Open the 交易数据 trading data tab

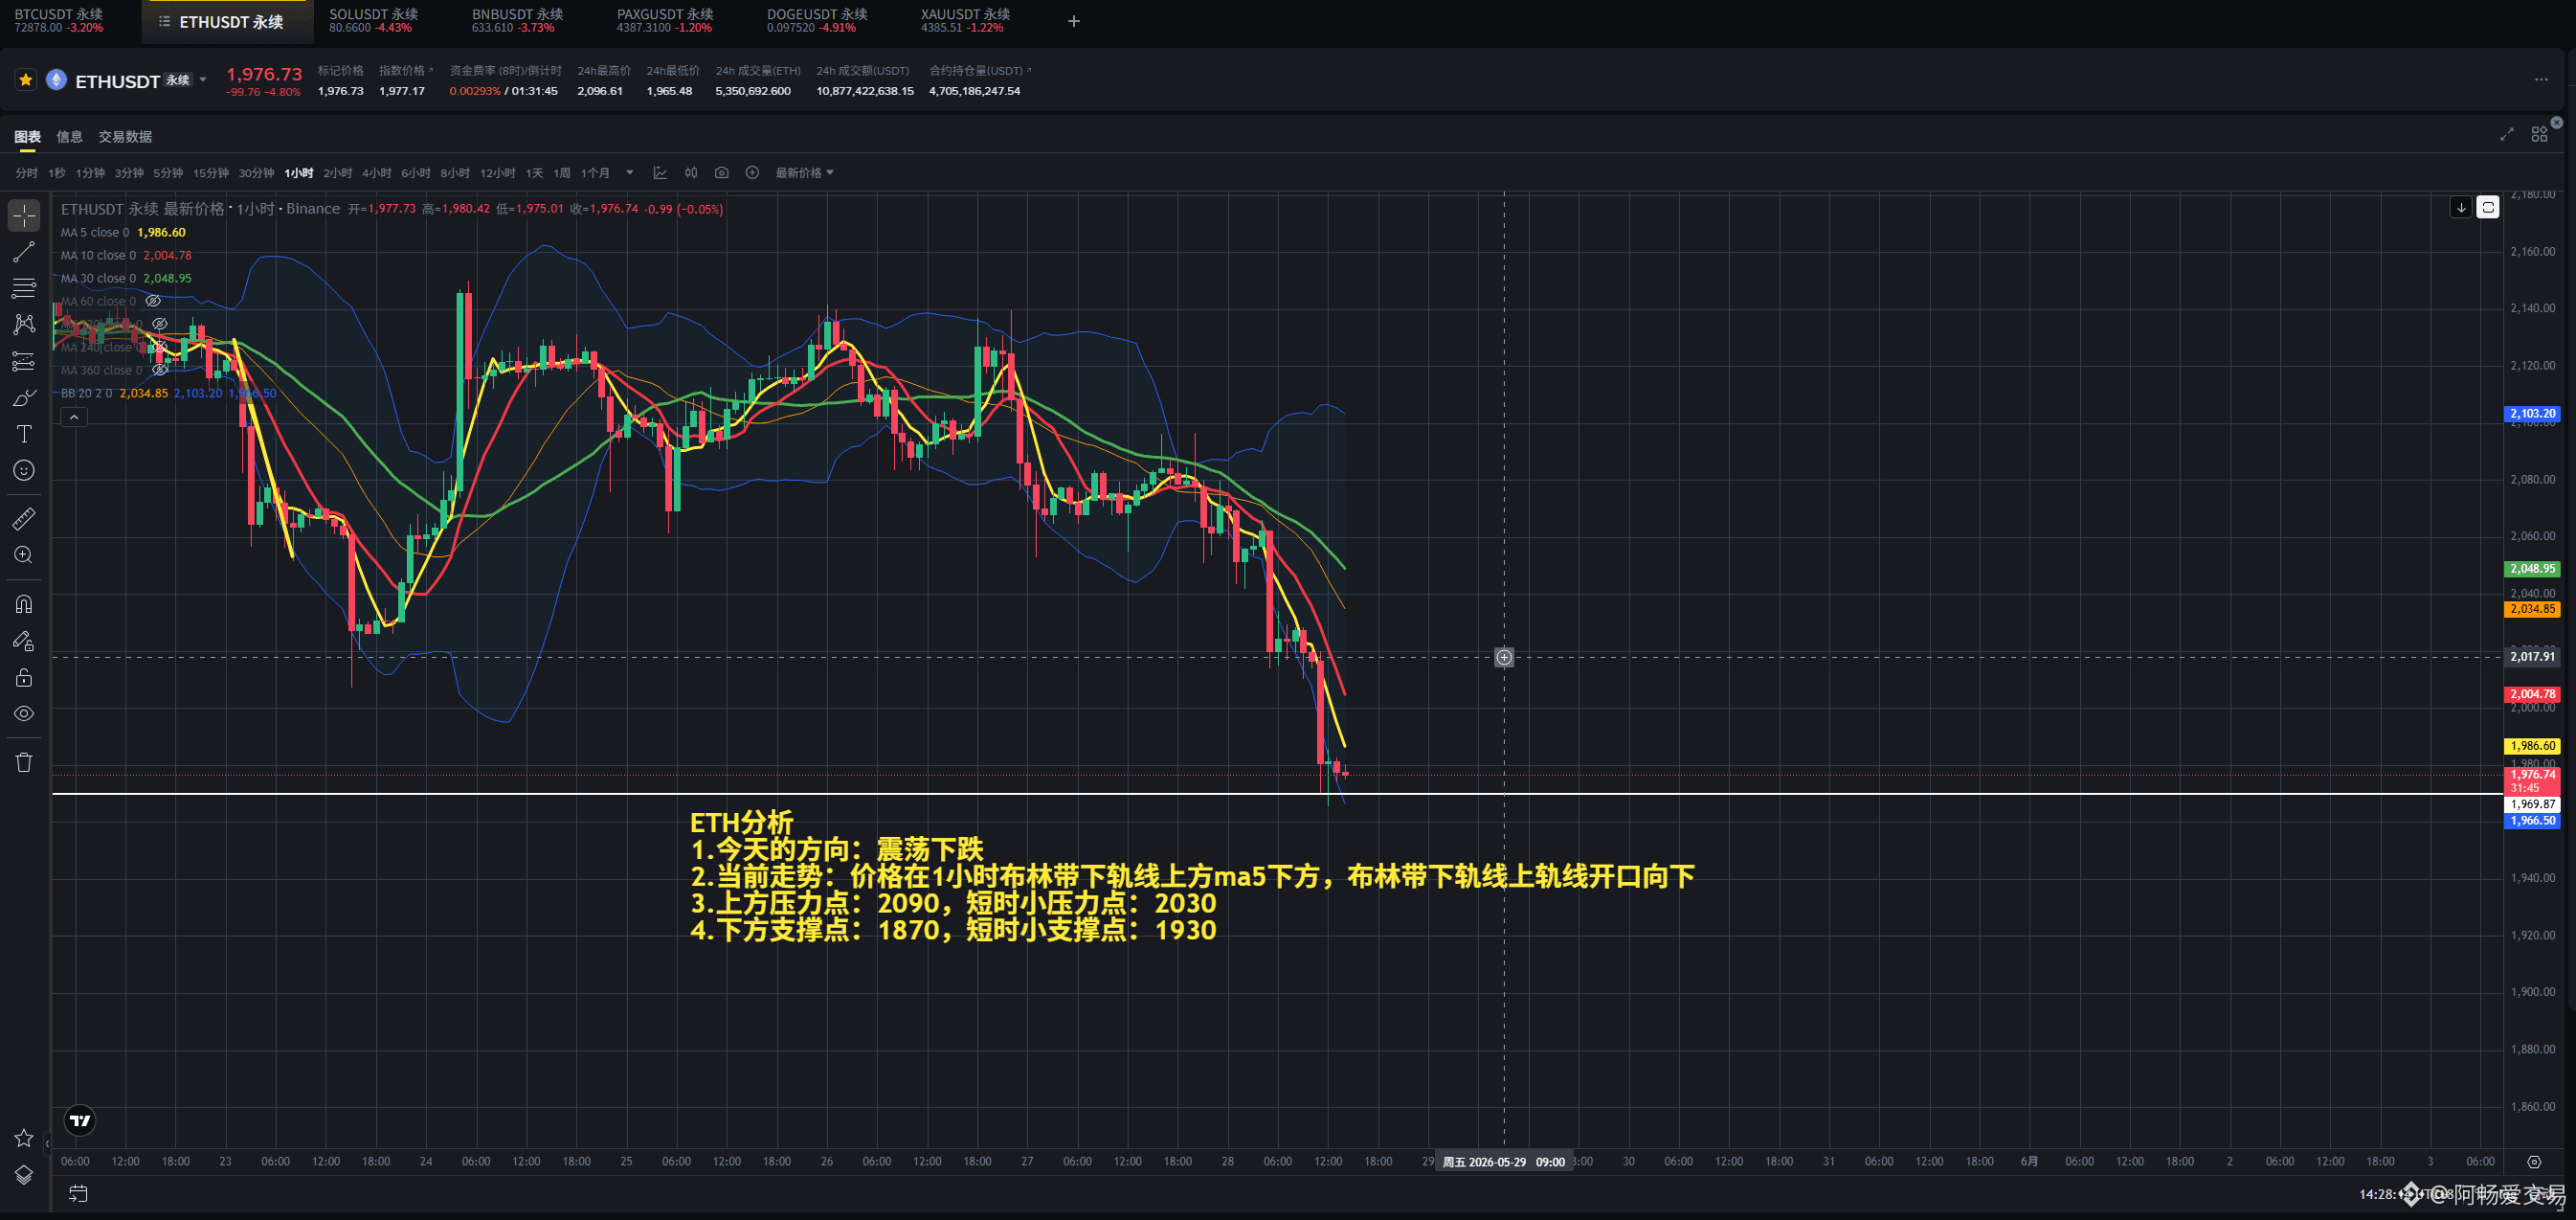tap(125, 137)
